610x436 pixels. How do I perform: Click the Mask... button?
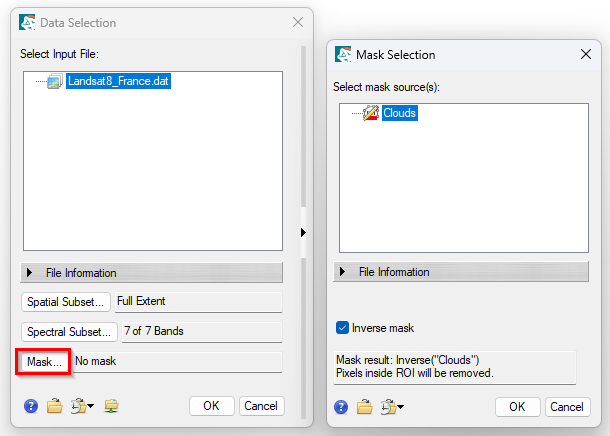pos(45,362)
